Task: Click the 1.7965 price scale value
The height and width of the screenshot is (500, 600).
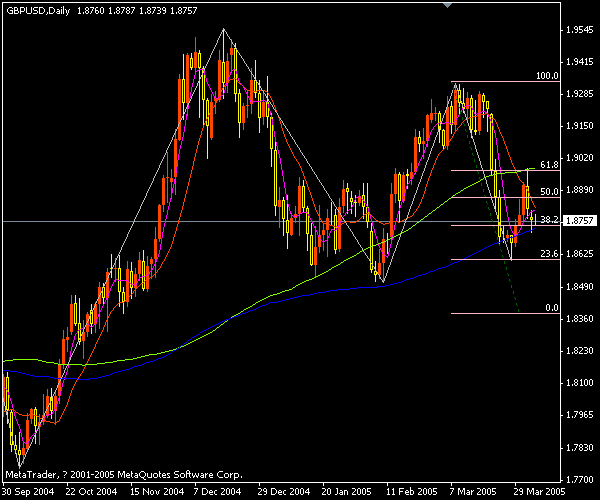Action: (579, 415)
